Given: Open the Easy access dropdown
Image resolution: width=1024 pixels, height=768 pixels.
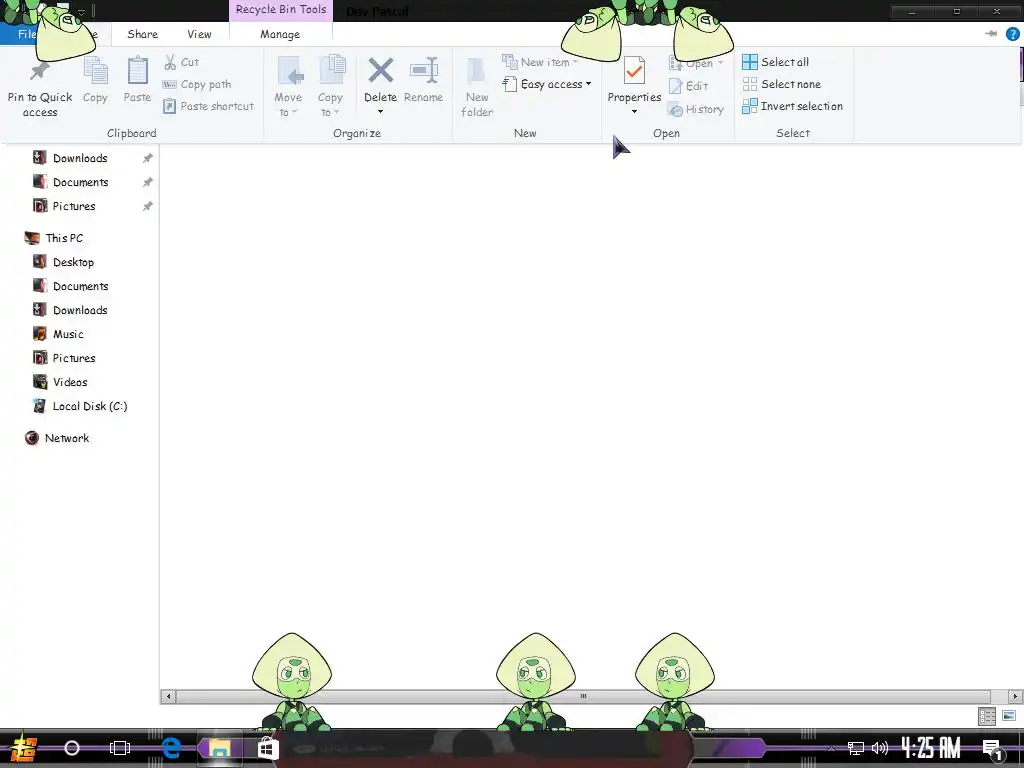Looking at the screenshot, I should pyautogui.click(x=547, y=84).
